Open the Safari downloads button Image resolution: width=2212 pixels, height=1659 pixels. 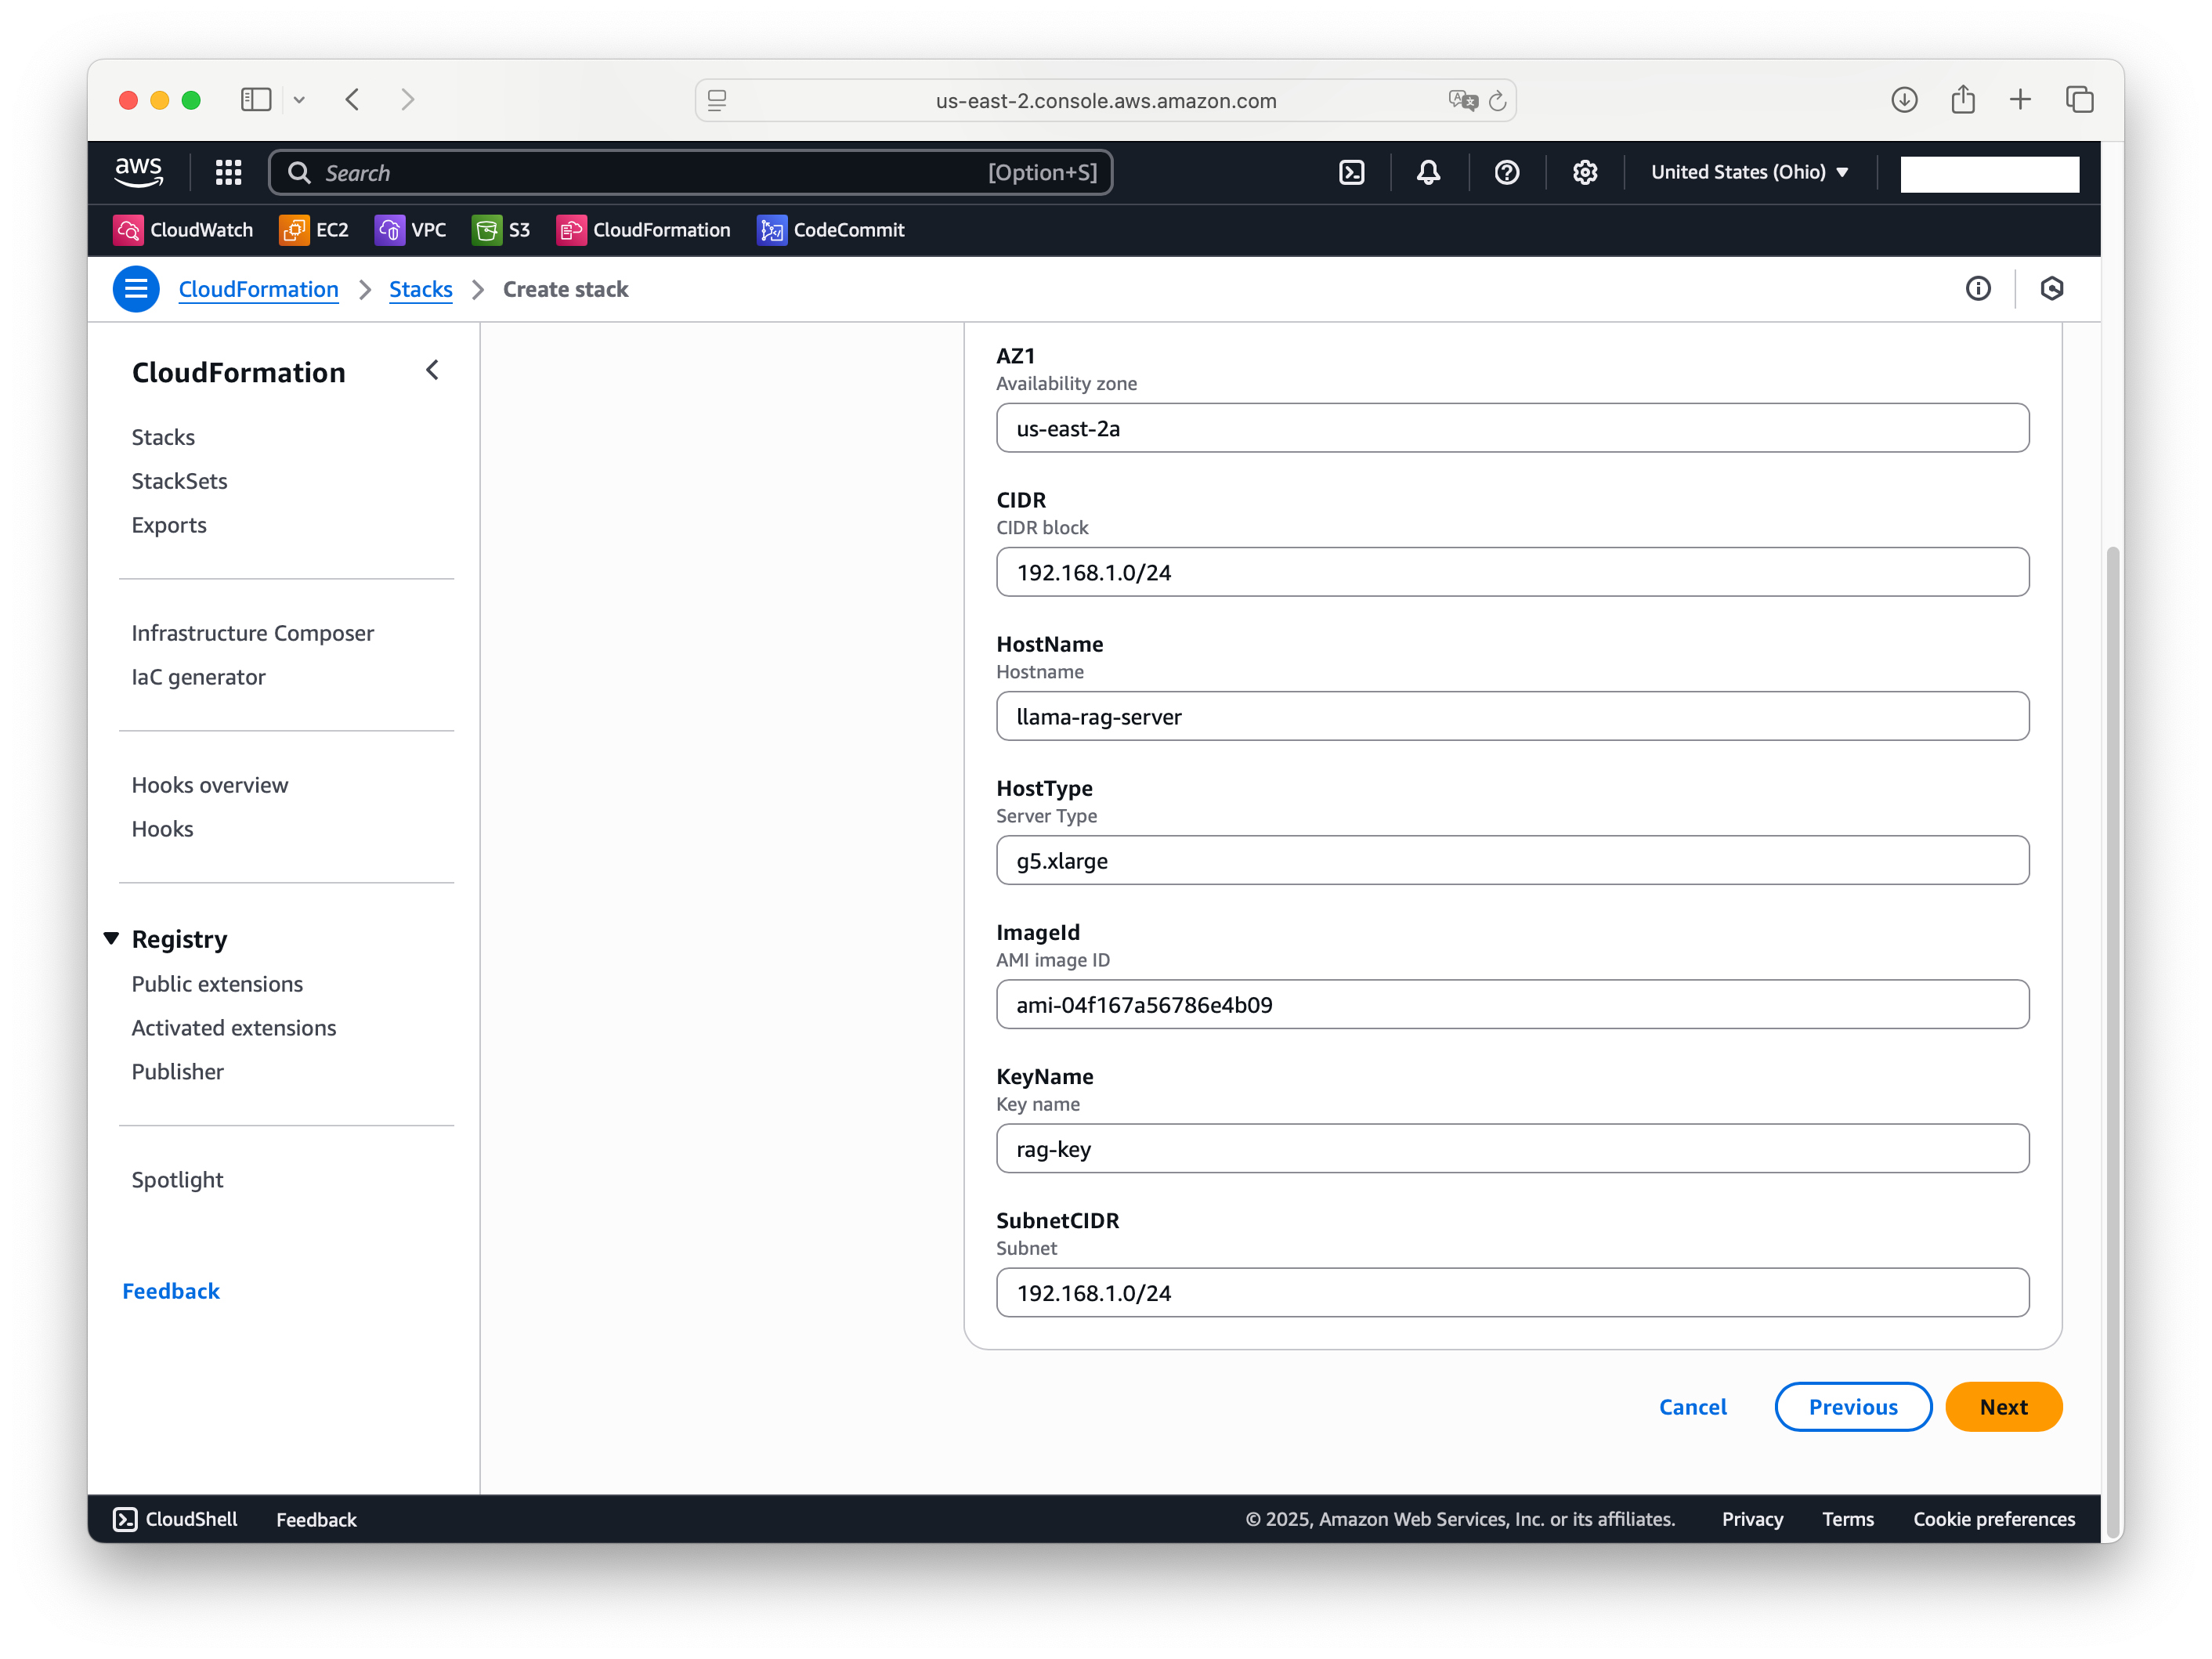[1904, 100]
